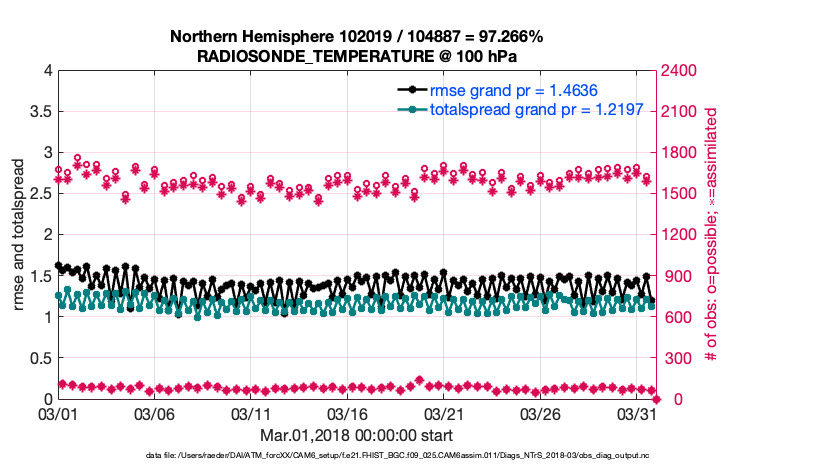Click the "RADIOSONDE_TEMPERATURE @ 100 hPa" subtitle

(356, 55)
